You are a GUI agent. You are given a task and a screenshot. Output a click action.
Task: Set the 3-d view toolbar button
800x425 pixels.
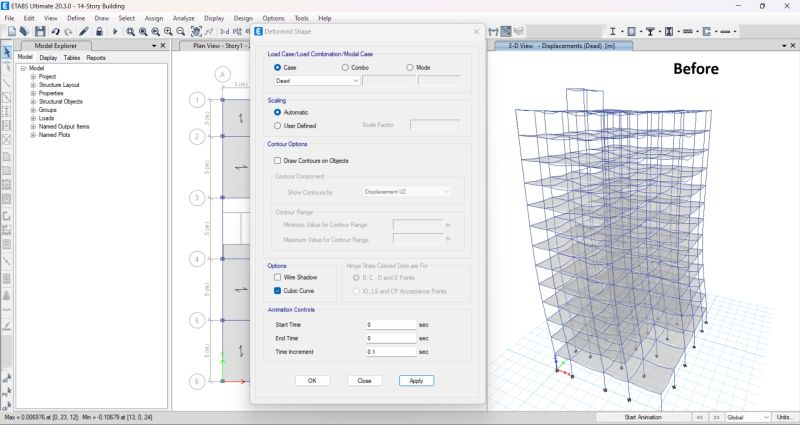224,32
